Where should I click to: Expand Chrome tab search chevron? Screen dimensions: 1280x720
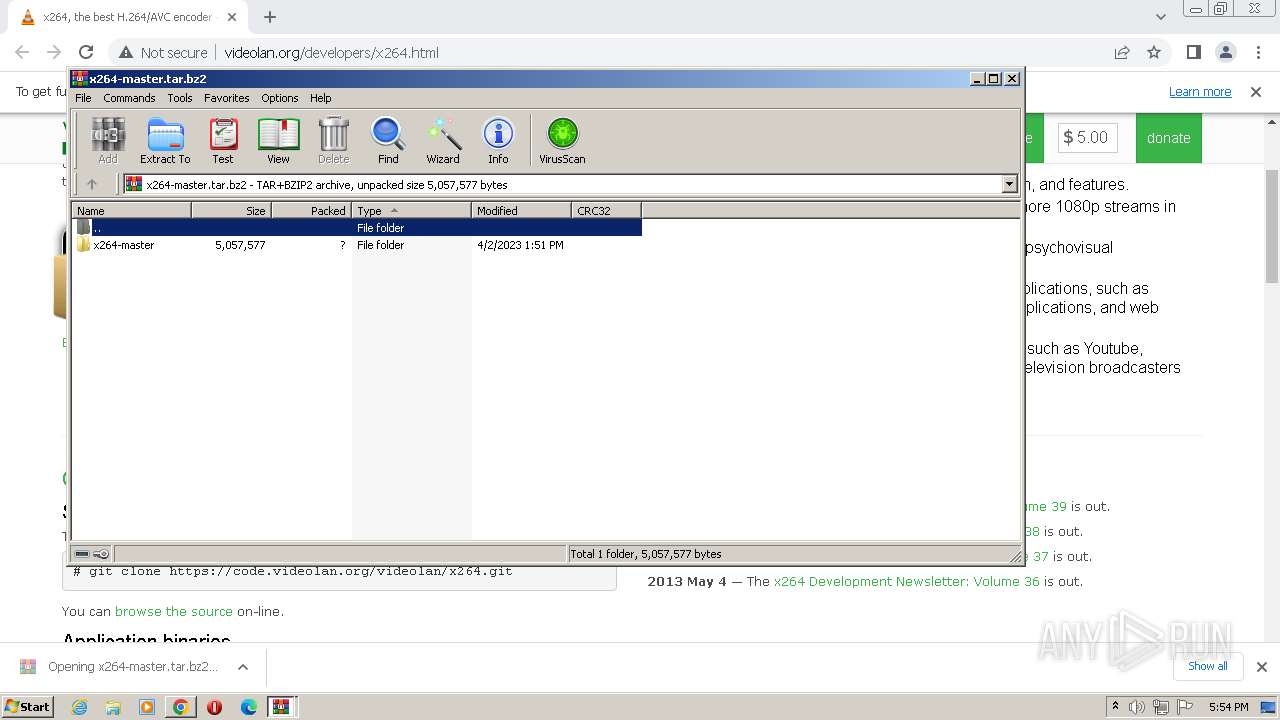pos(1160,17)
